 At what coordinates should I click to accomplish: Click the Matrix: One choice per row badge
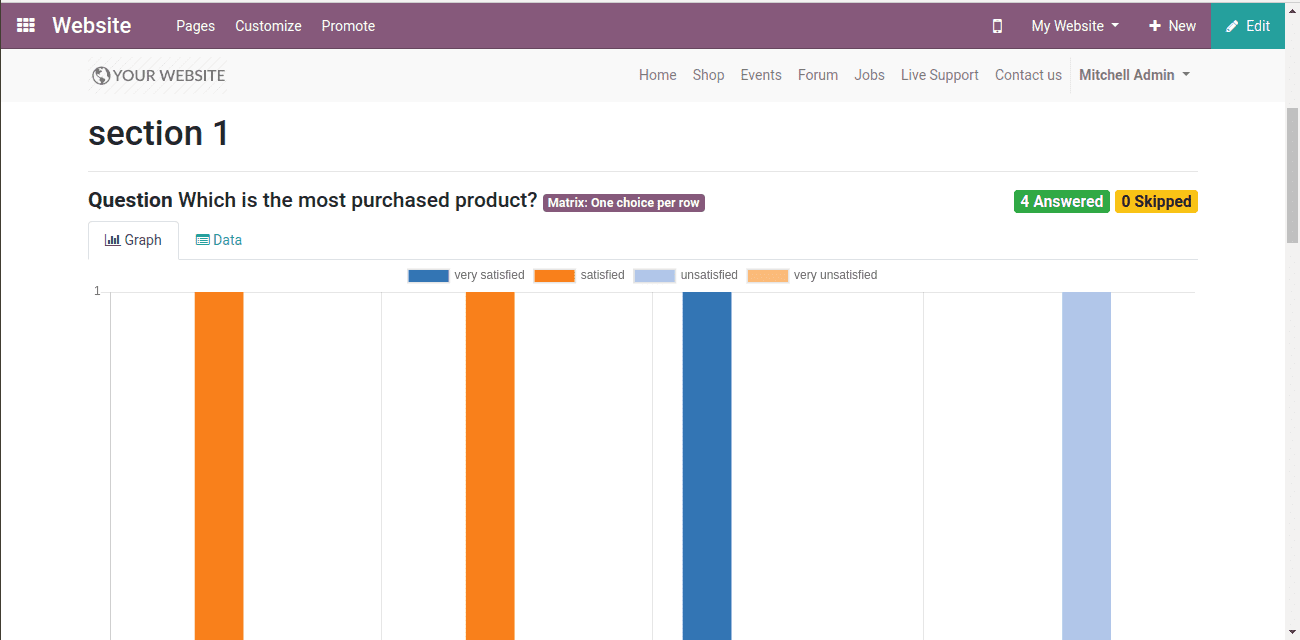pyautogui.click(x=624, y=203)
